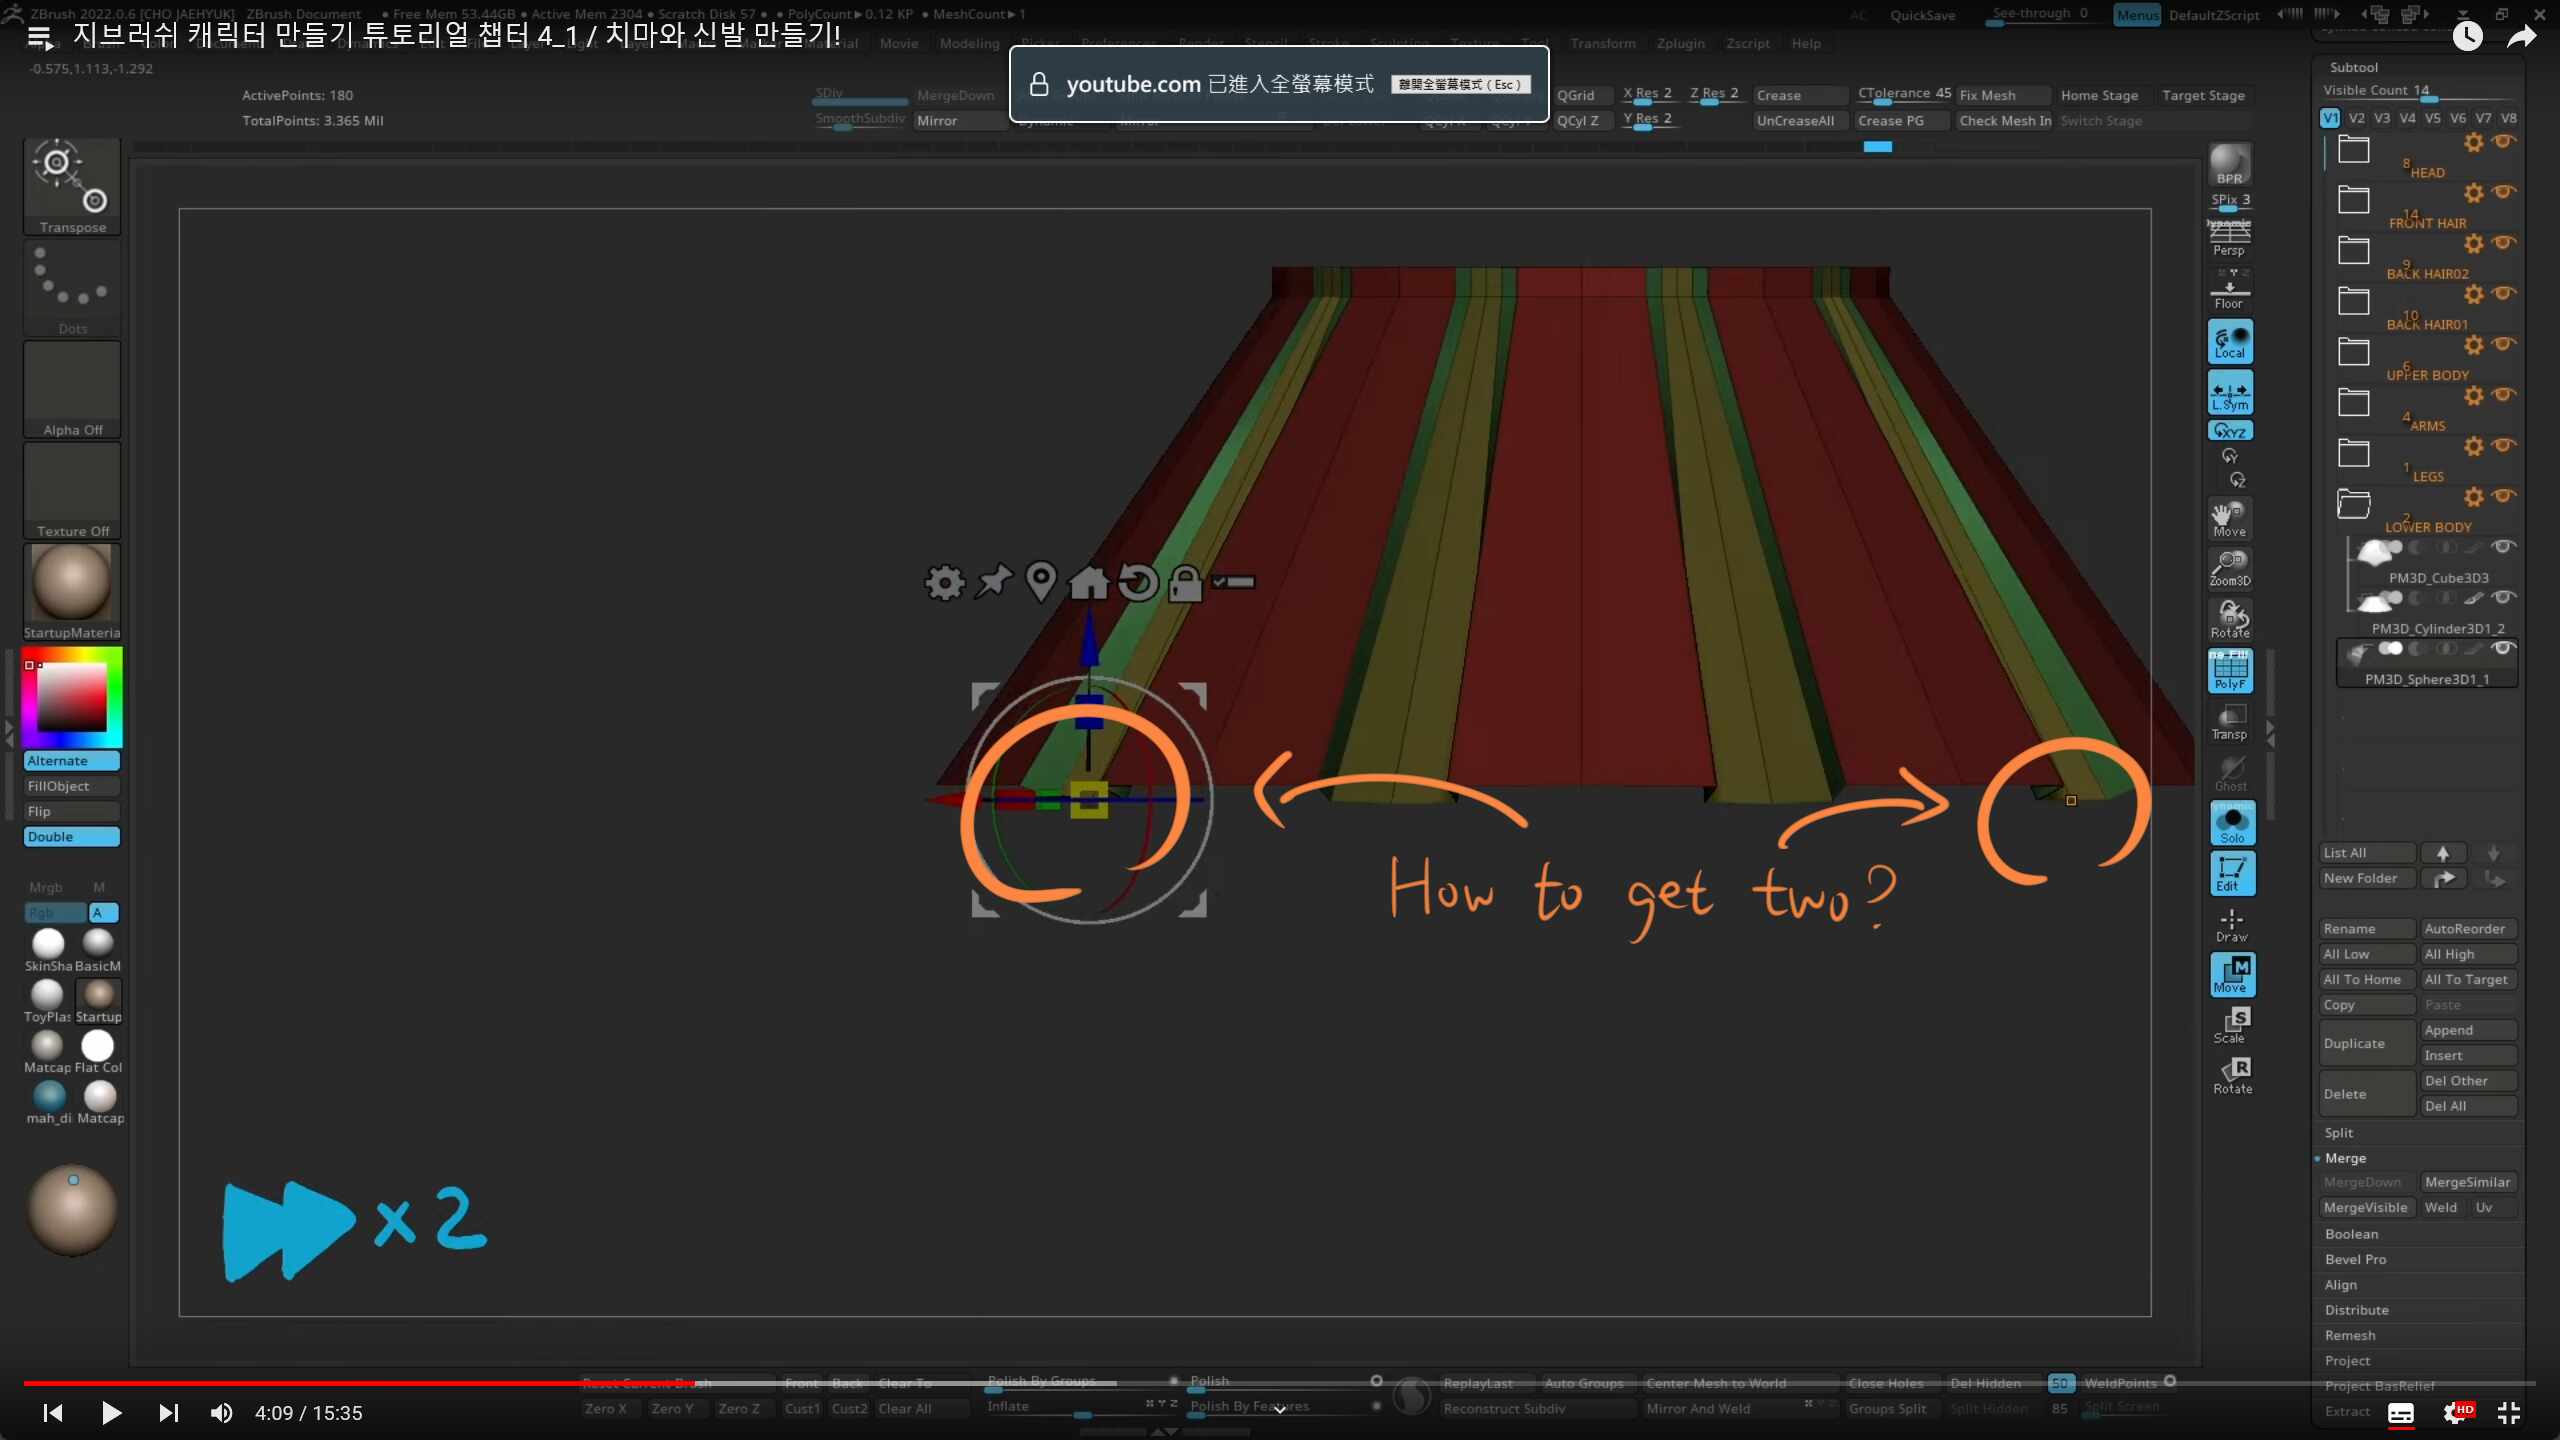Image resolution: width=2560 pixels, height=1440 pixels.
Task: Activate the Zoom3D navigation icon
Action: (2229, 568)
